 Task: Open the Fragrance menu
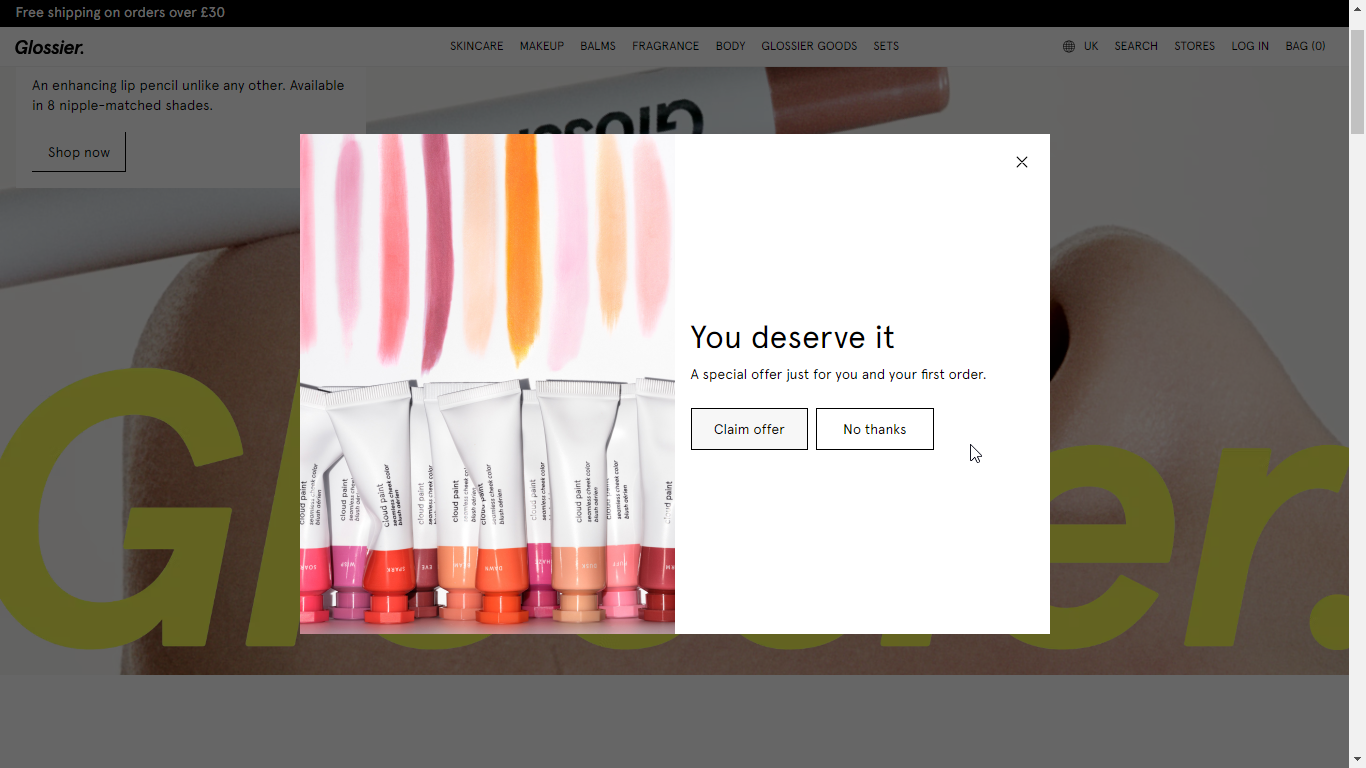coord(666,46)
